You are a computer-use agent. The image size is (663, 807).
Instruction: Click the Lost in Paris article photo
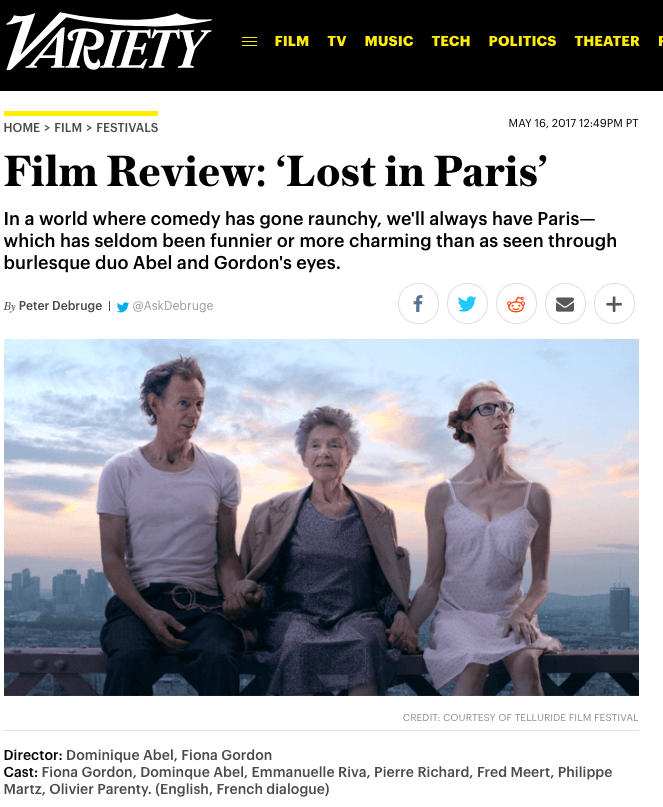(x=321, y=517)
